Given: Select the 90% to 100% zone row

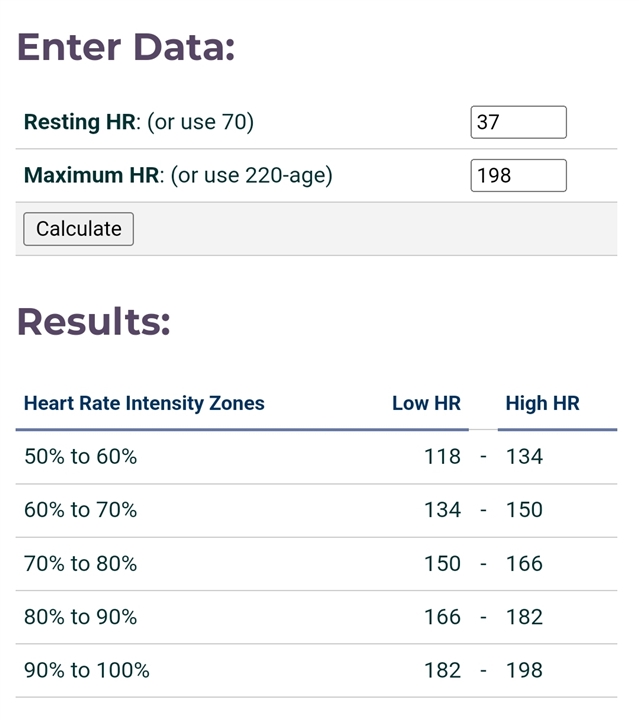Looking at the screenshot, I should click(316, 670).
